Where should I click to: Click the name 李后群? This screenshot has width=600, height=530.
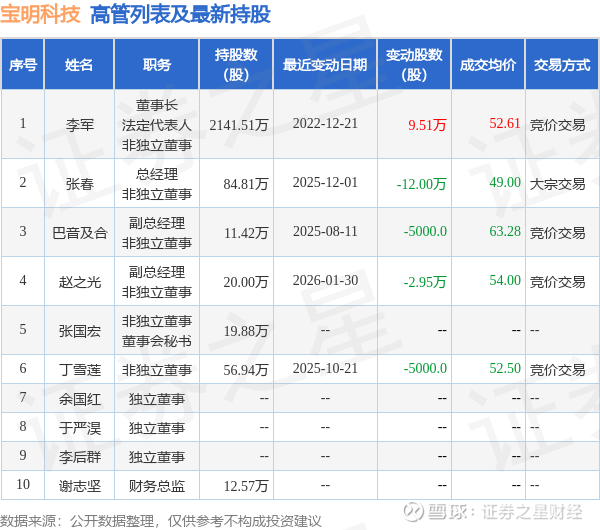coord(80,457)
